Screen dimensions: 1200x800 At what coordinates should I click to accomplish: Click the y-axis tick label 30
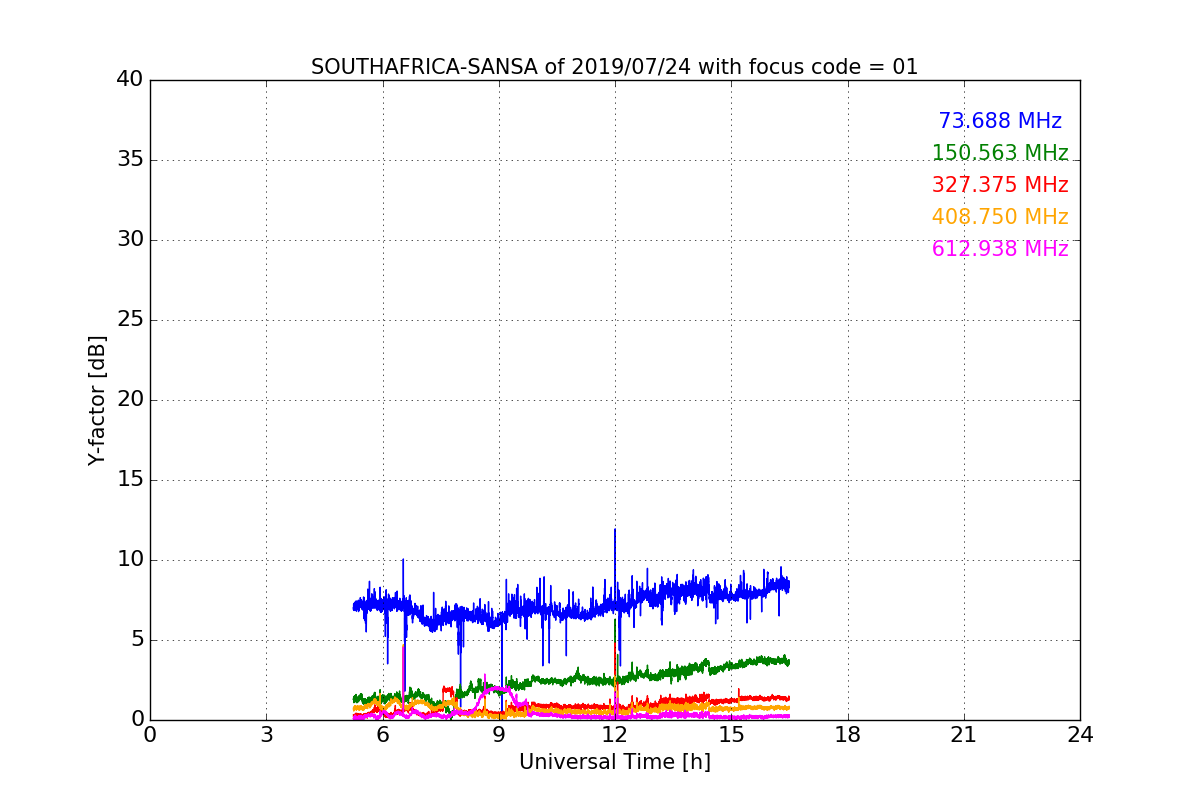130,240
